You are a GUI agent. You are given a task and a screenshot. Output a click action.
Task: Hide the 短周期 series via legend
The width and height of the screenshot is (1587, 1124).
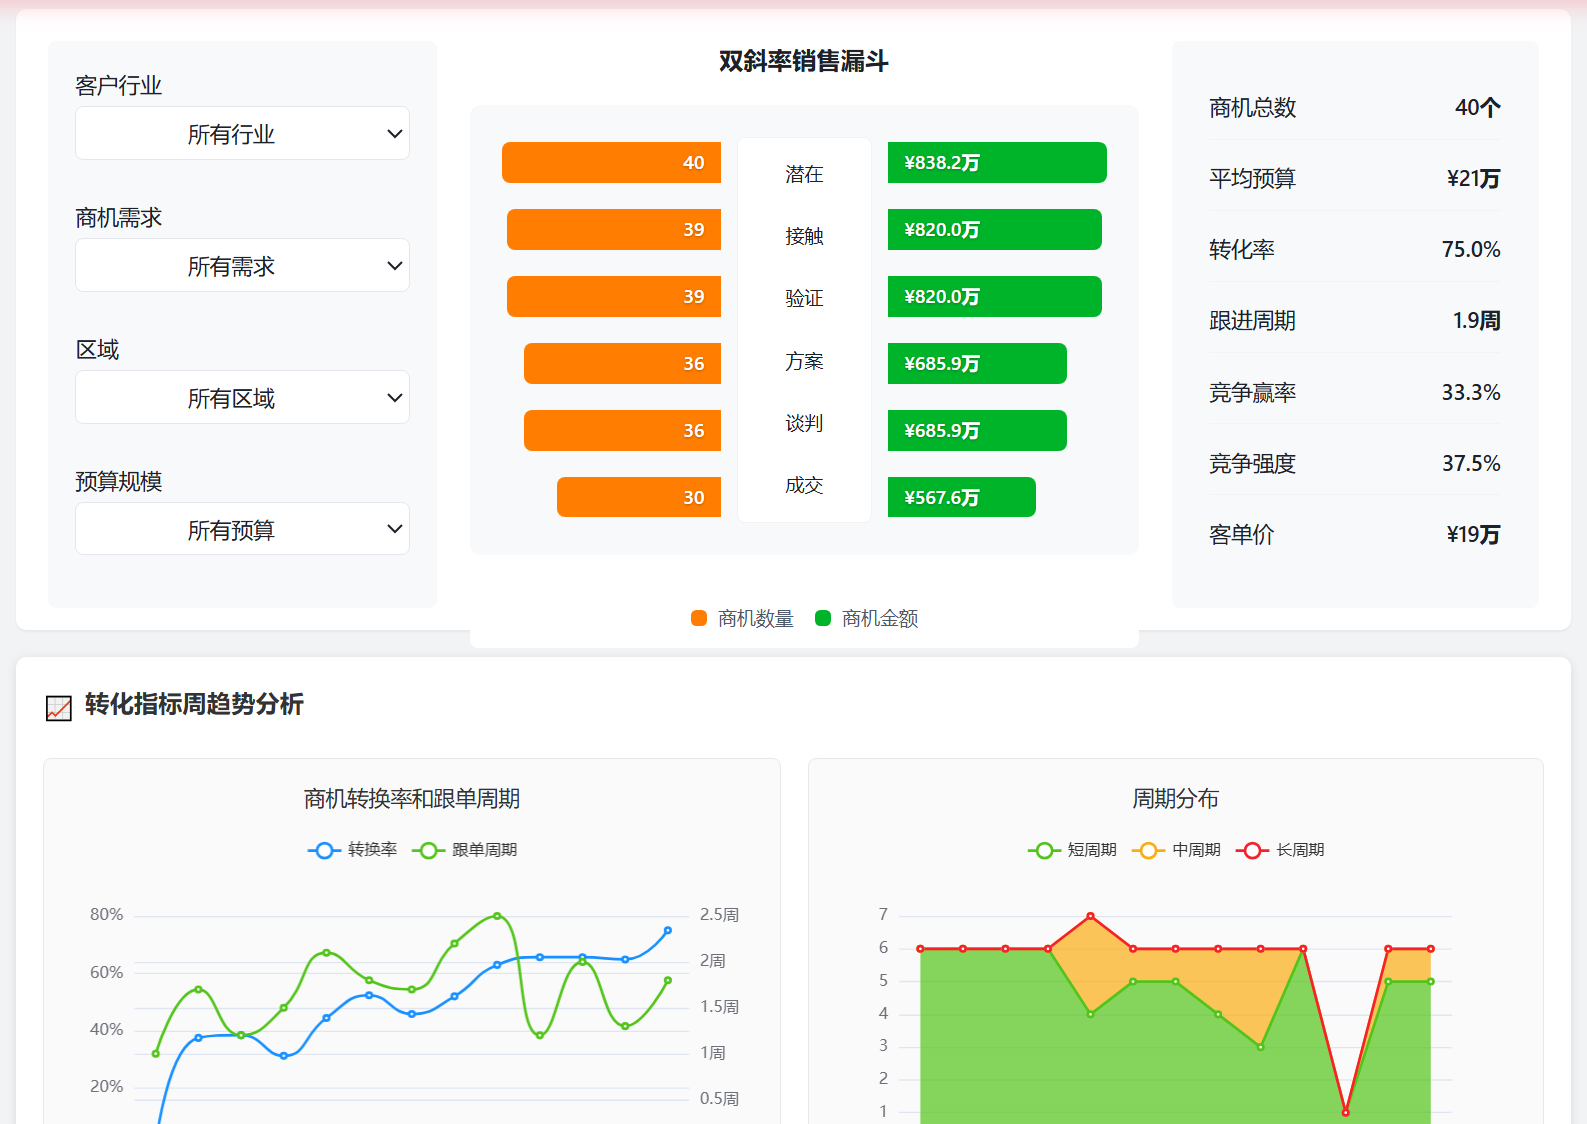1044,850
